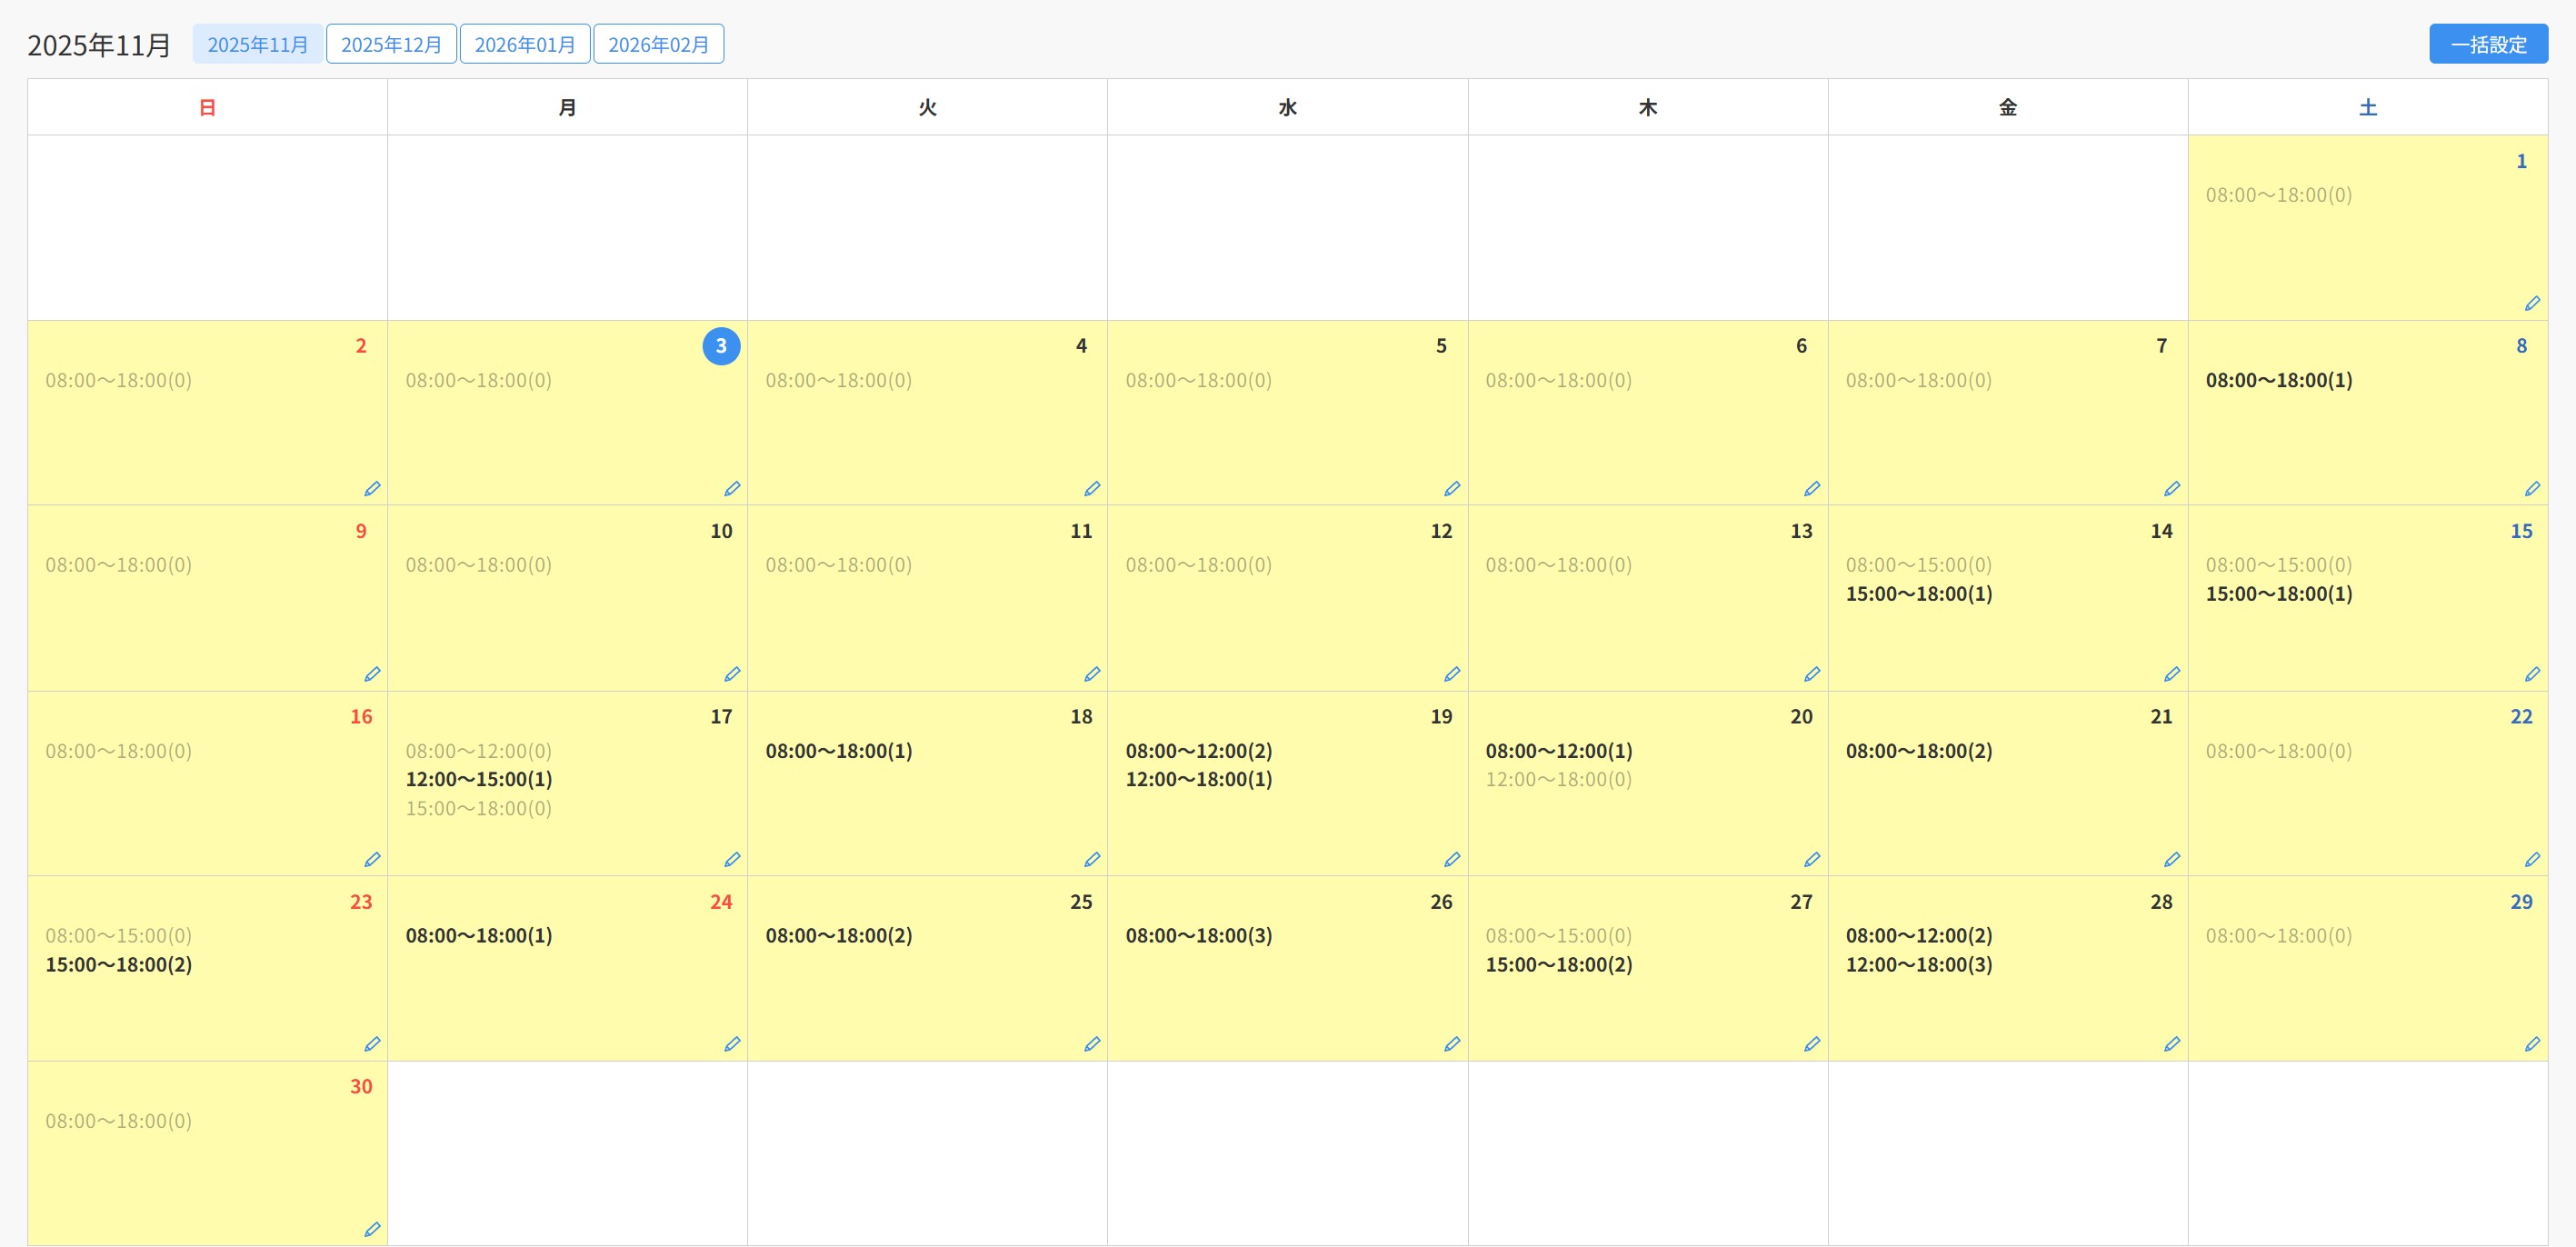Click the pencil icon on November 14
Image resolution: width=2576 pixels, height=1247 pixels.
point(2172,674)
